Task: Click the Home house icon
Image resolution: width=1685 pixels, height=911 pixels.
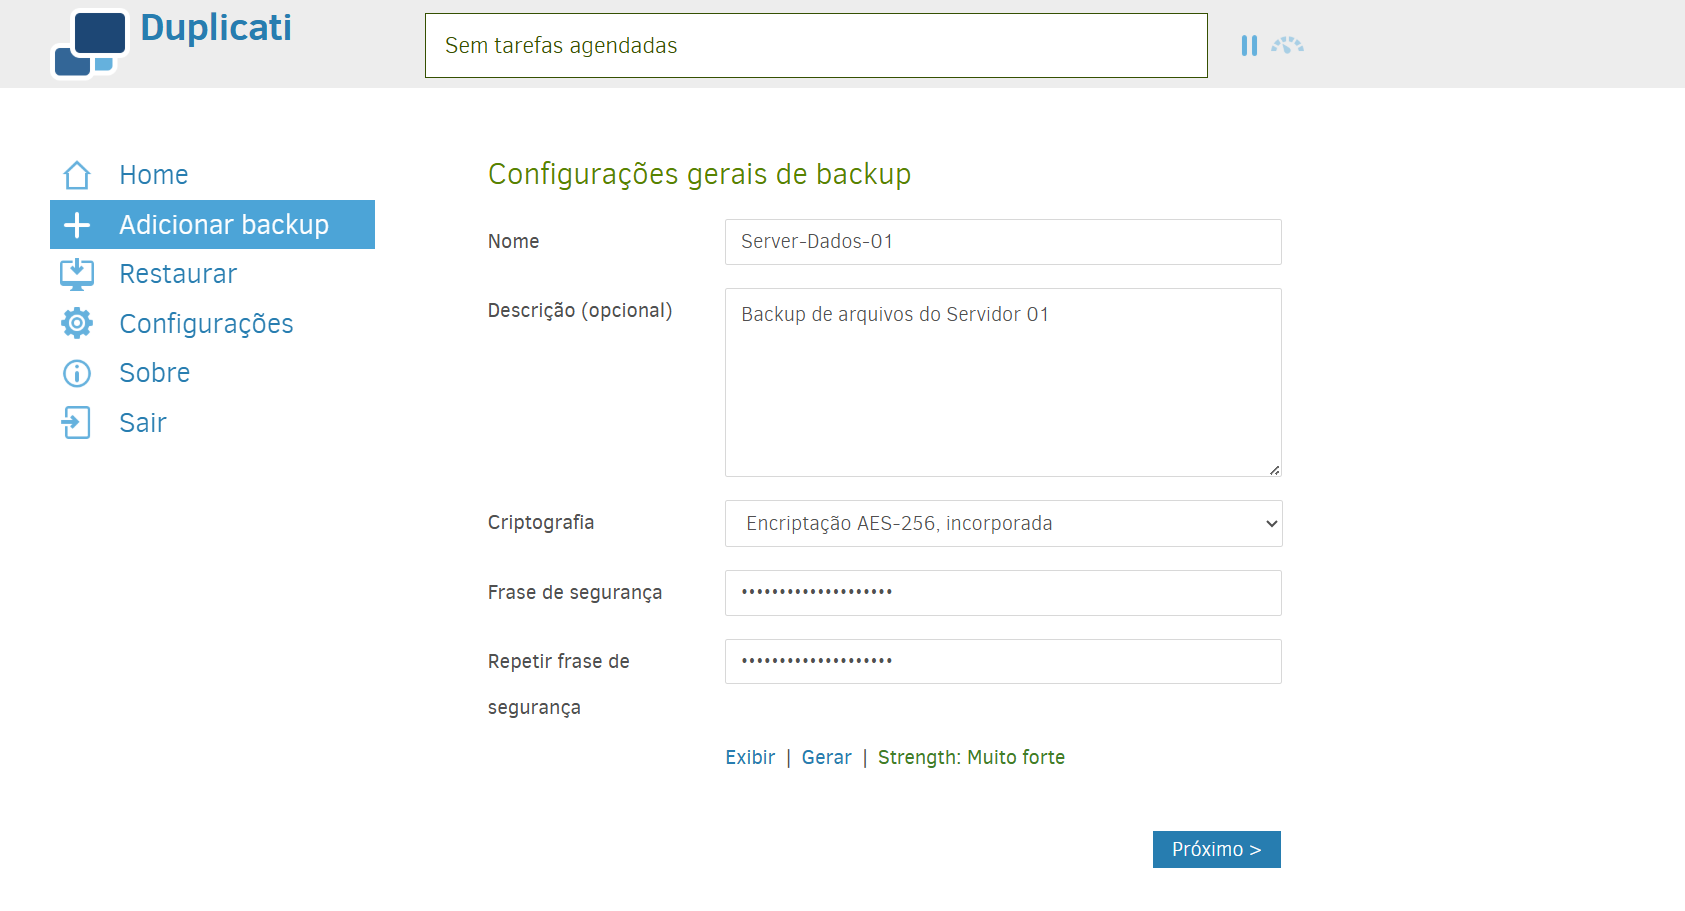Action: pos(77,175)
